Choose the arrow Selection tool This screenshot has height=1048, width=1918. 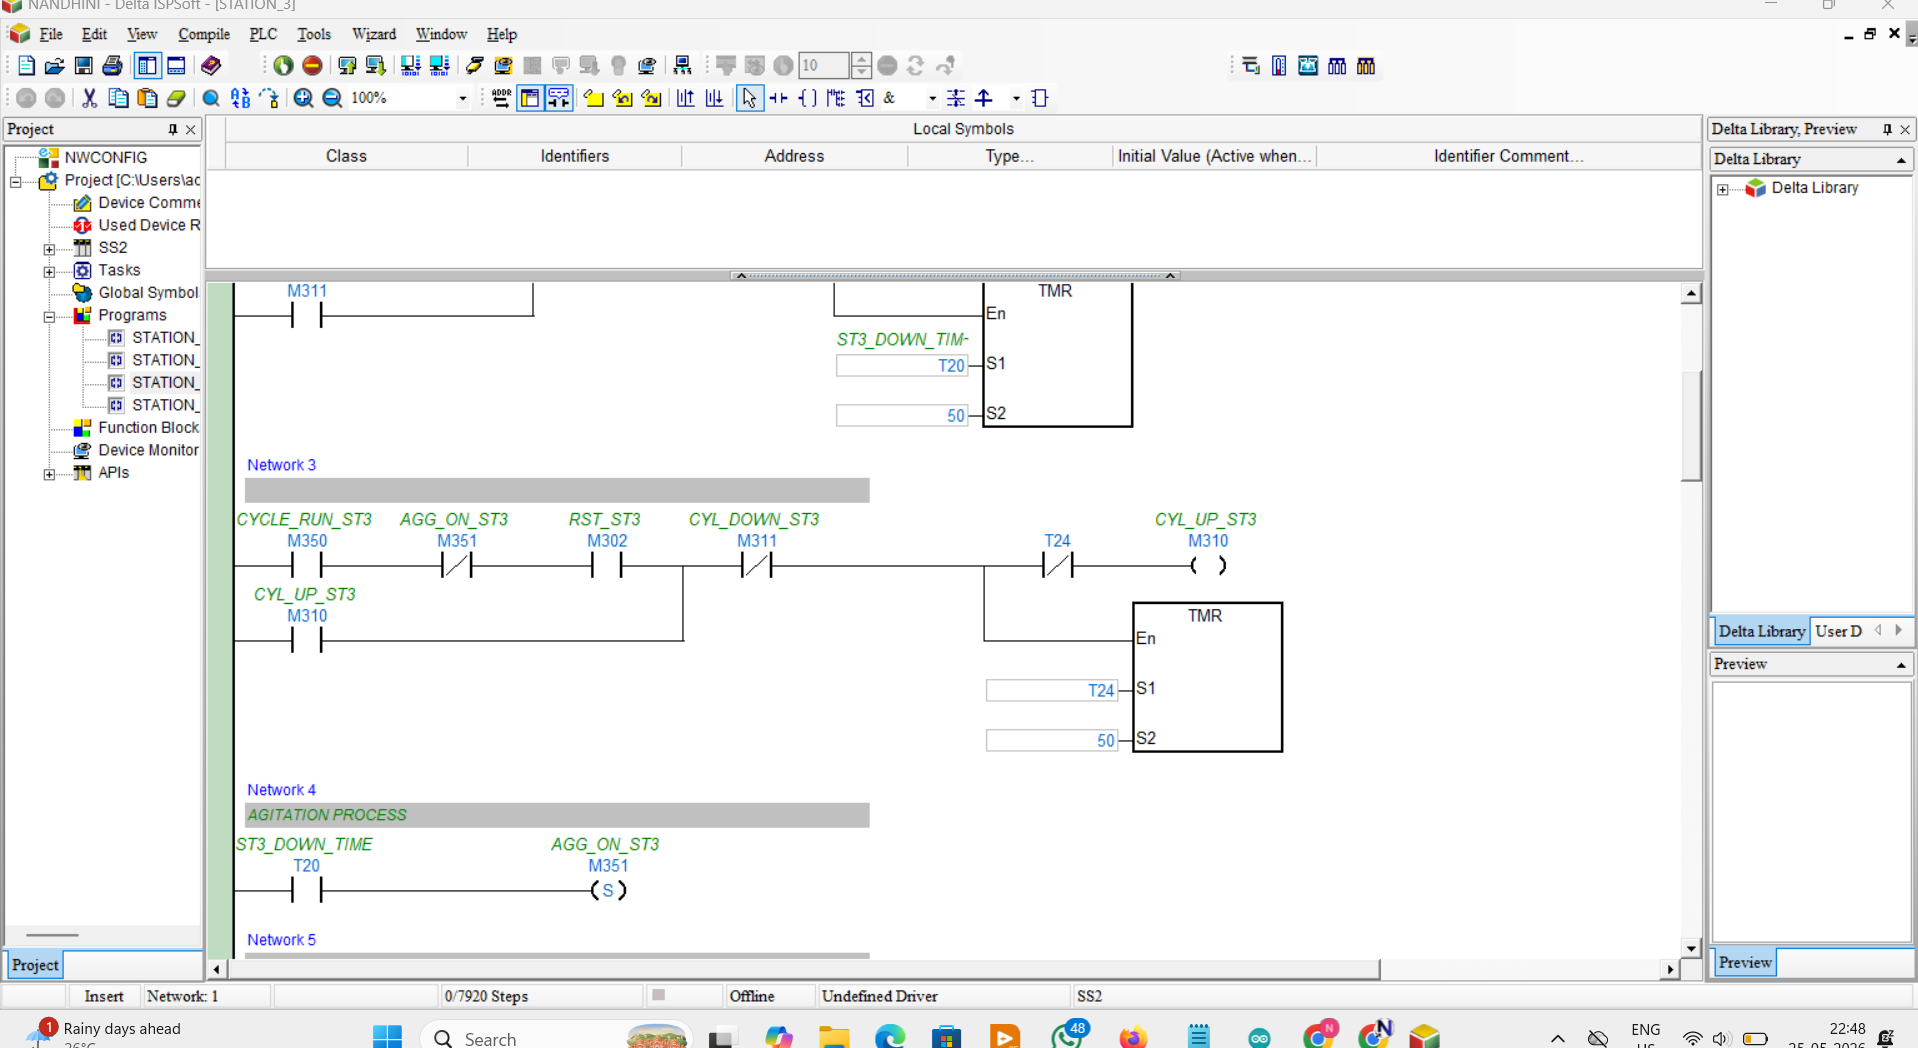tap(749, 98)
